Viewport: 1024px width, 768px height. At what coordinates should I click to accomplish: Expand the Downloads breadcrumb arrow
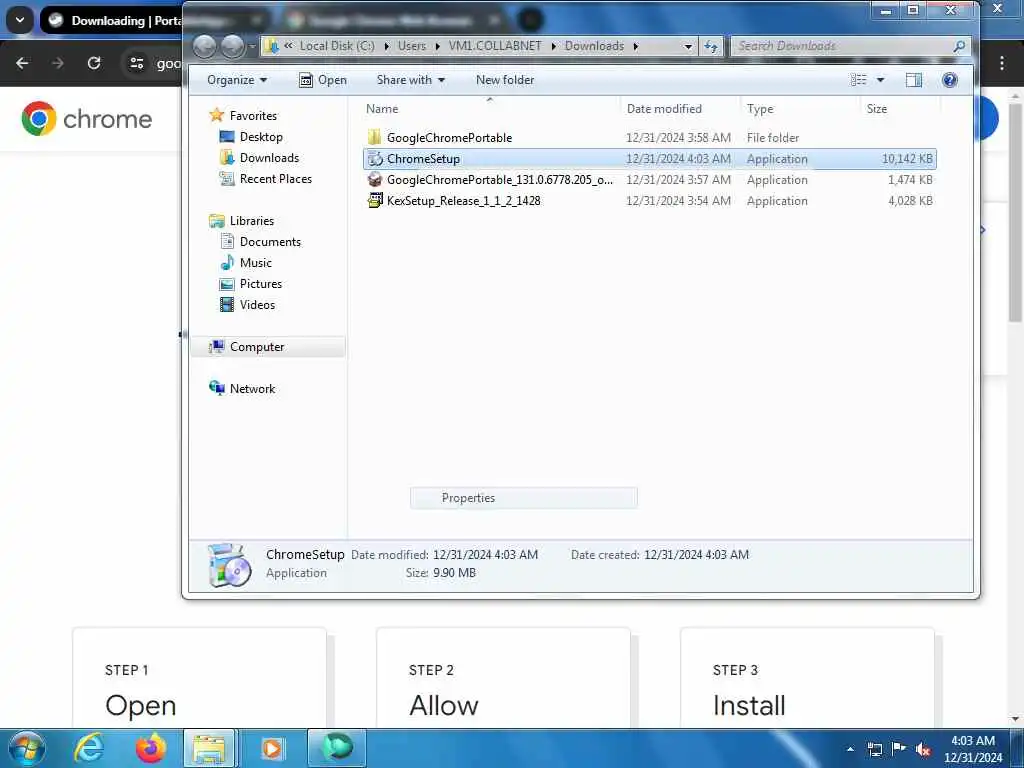(635, 46)
